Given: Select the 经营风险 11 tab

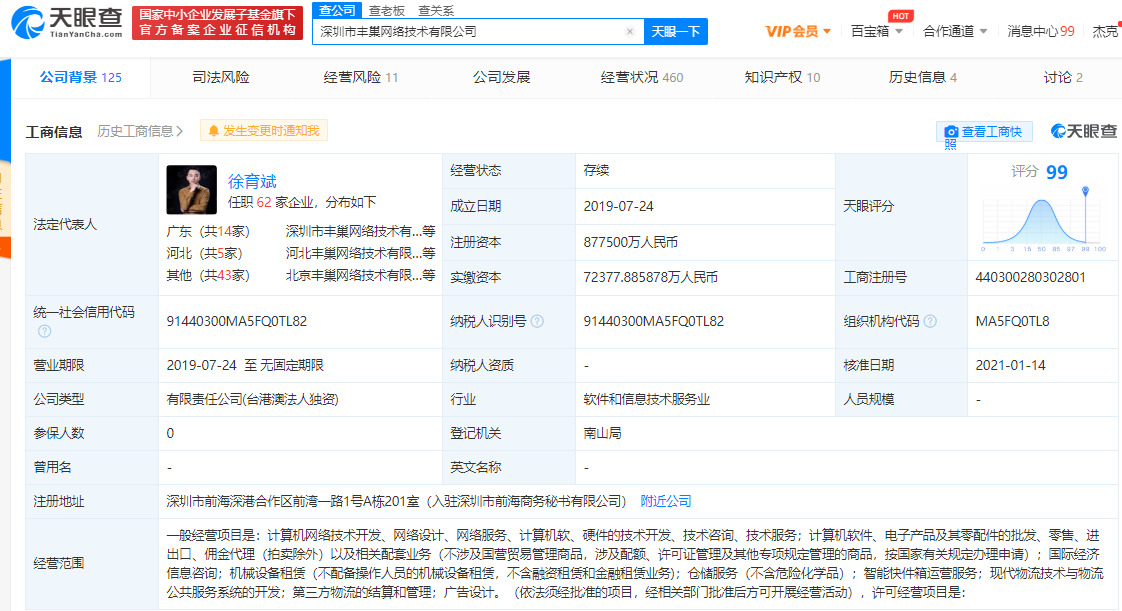Looking at the screenshot, I should coord(360,77).
